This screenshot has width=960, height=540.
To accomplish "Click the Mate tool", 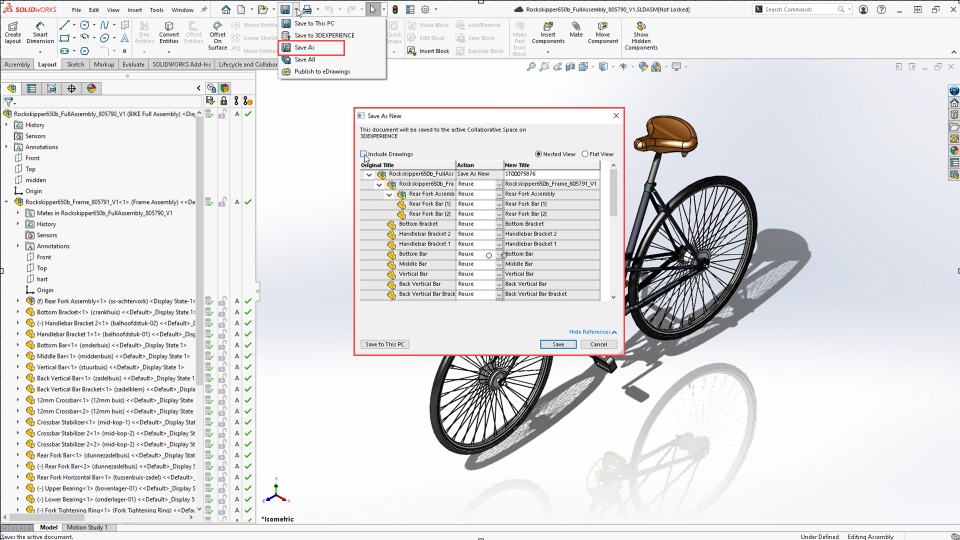I will (x=576, y=29).
